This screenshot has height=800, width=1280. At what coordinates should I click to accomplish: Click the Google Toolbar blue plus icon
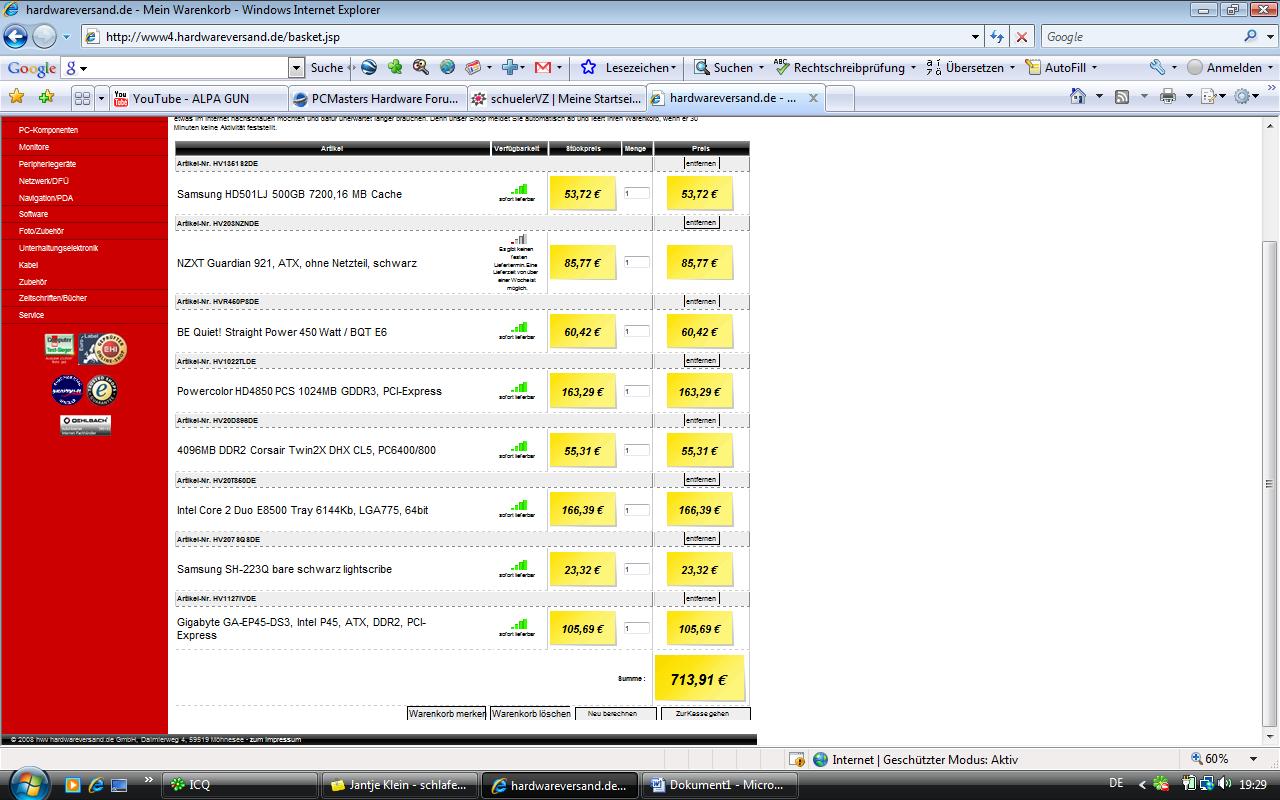509,68
